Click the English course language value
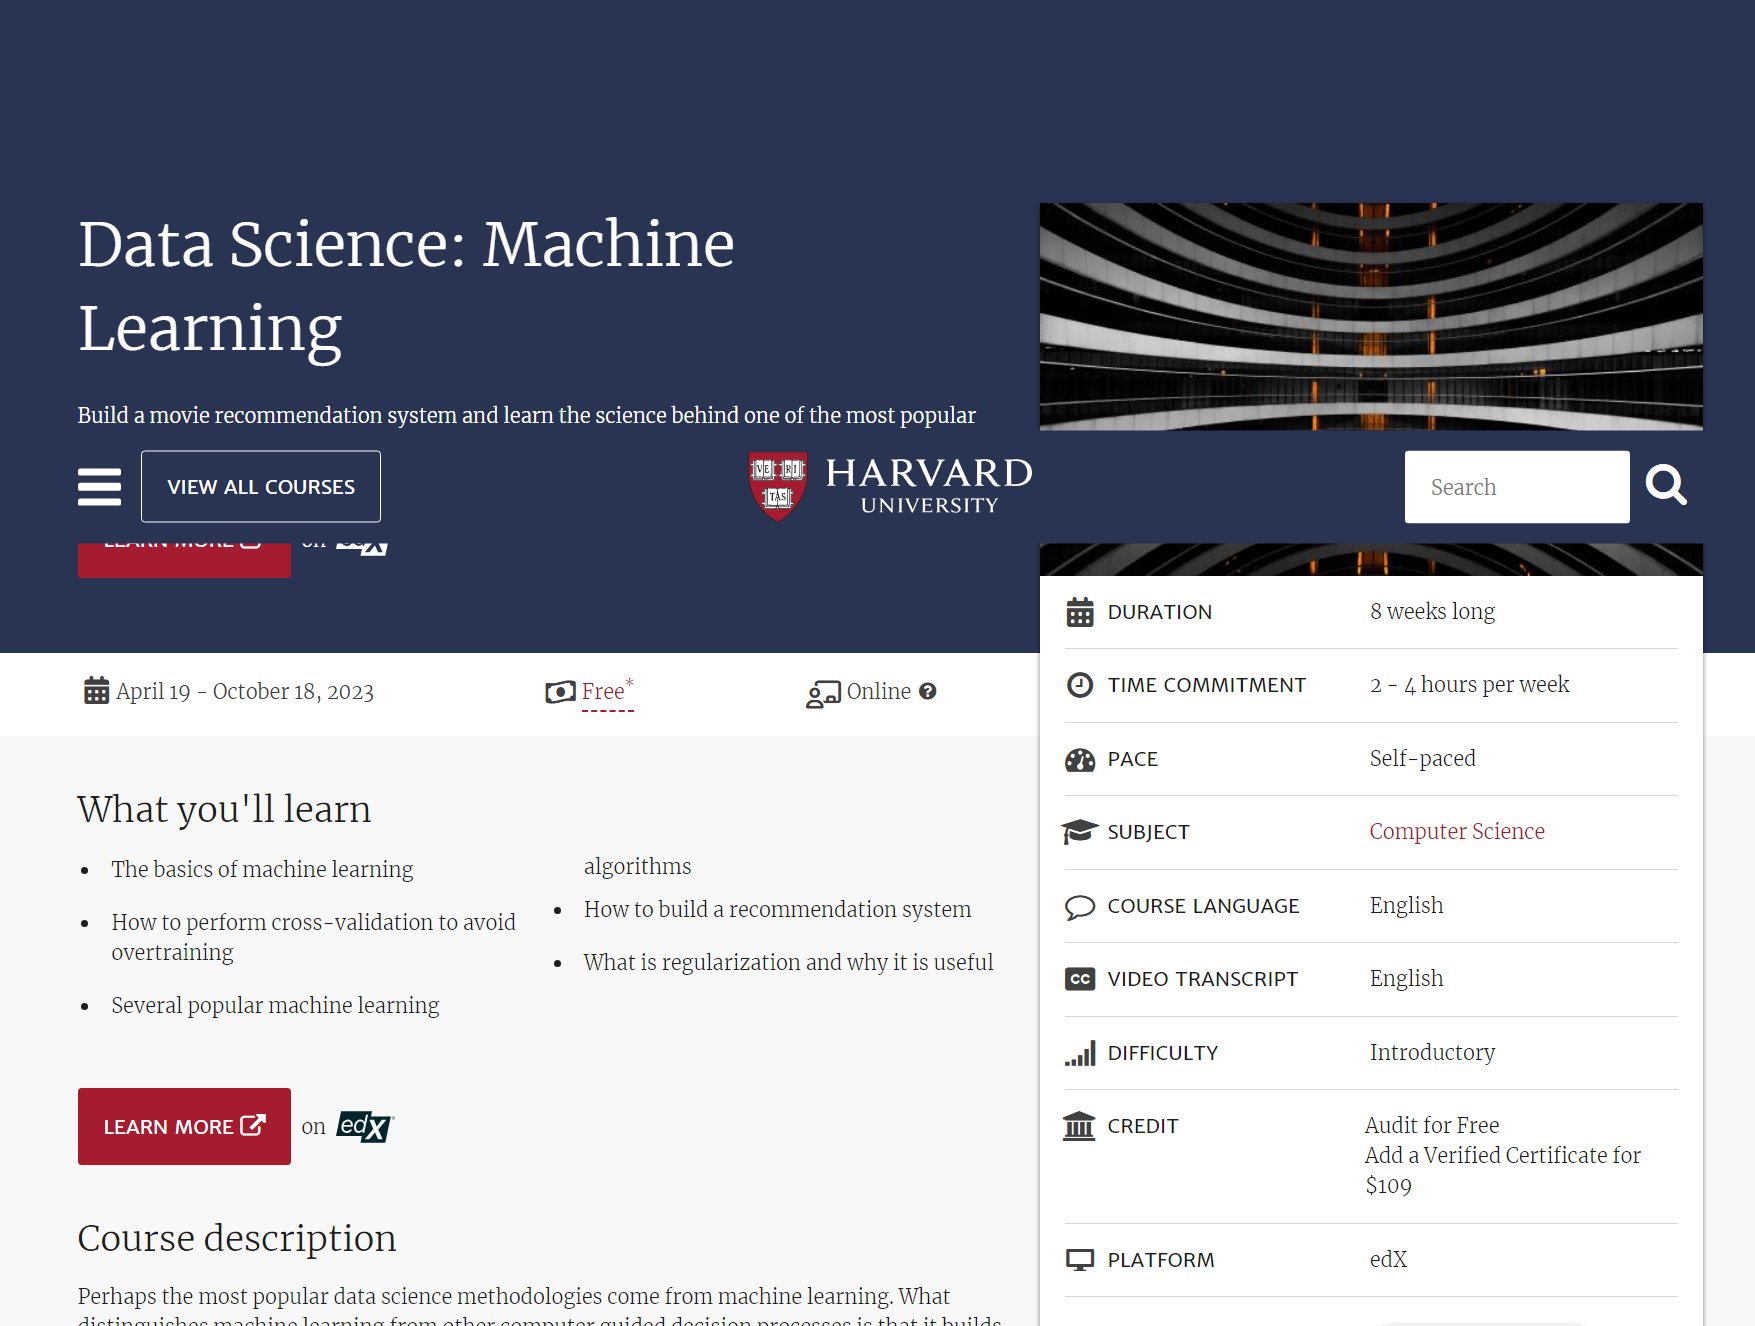Screen dimensions: 1755x1326 point(1406,905)
